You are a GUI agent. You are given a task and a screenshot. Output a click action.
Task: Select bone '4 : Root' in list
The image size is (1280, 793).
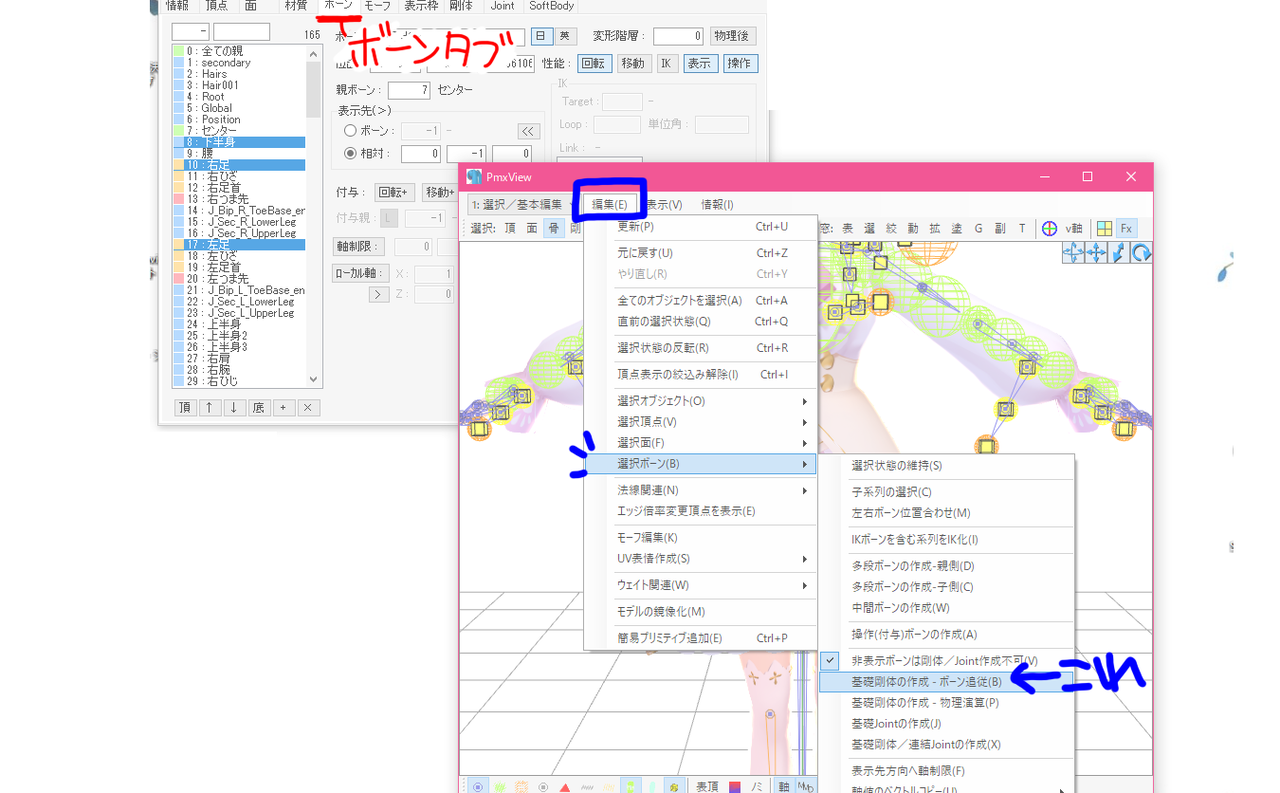coord(238,97)
